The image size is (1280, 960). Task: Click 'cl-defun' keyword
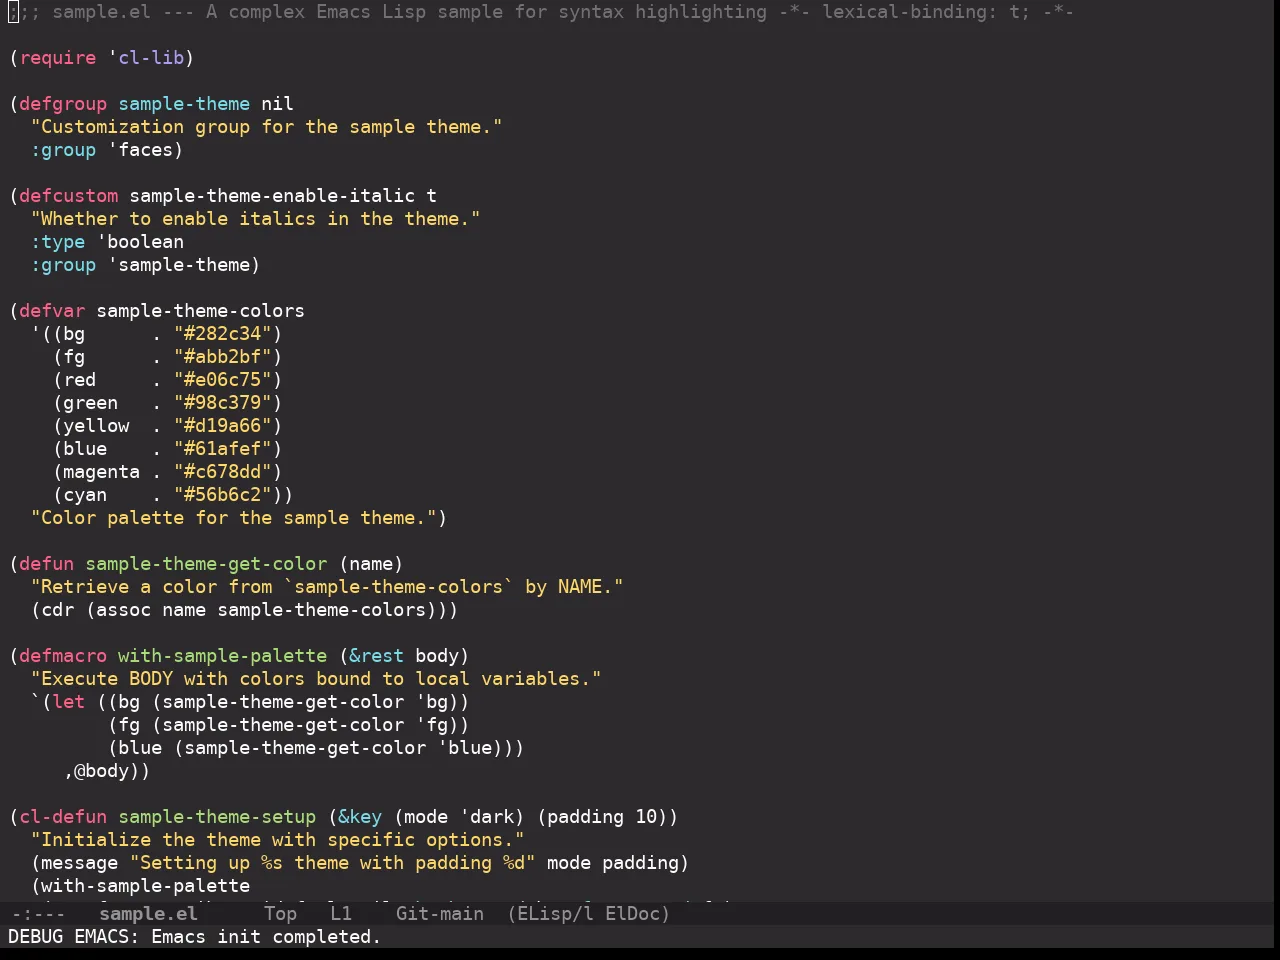click(x=63, y=817)
